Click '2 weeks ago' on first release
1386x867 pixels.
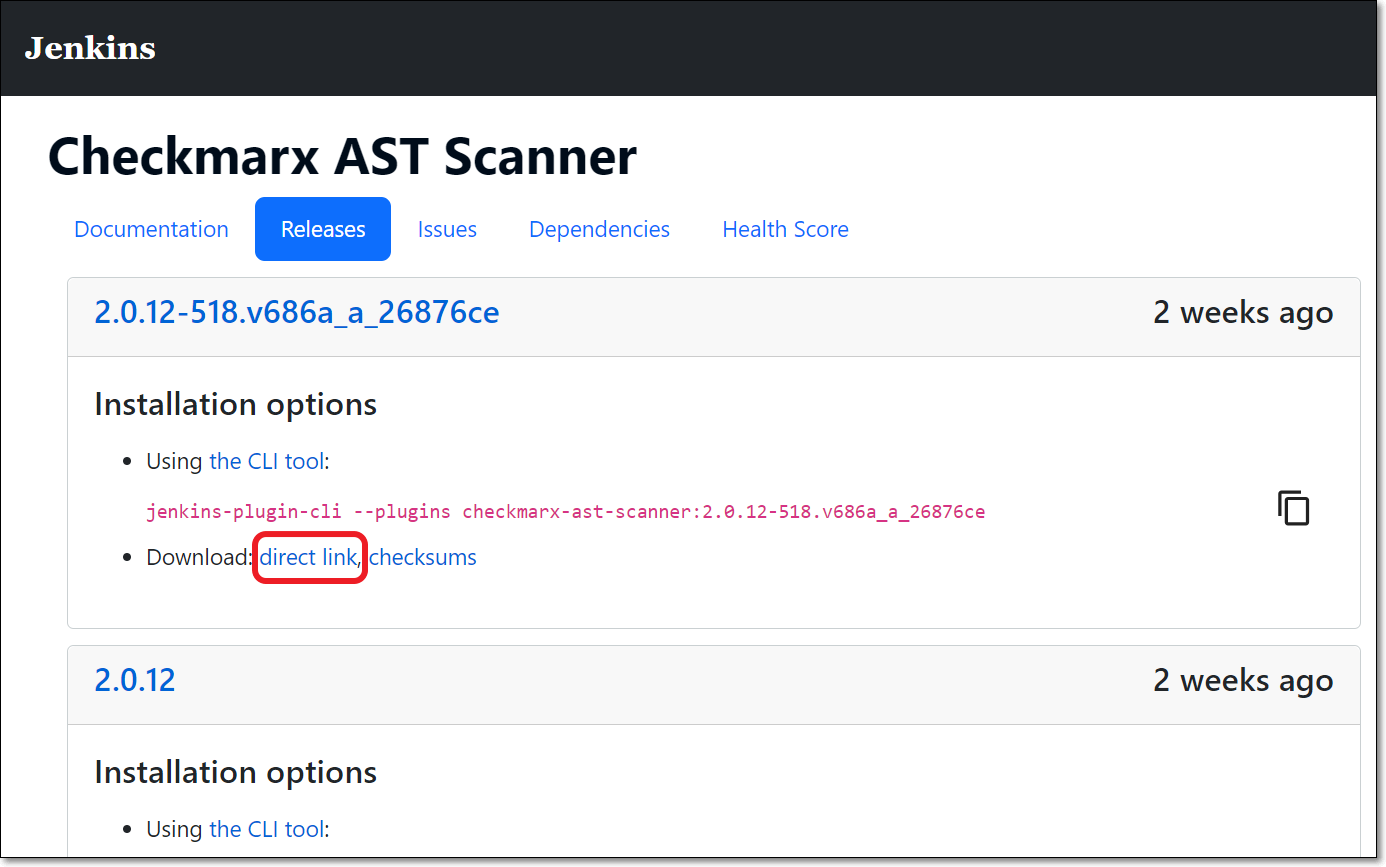click(x=1242, y=313)
